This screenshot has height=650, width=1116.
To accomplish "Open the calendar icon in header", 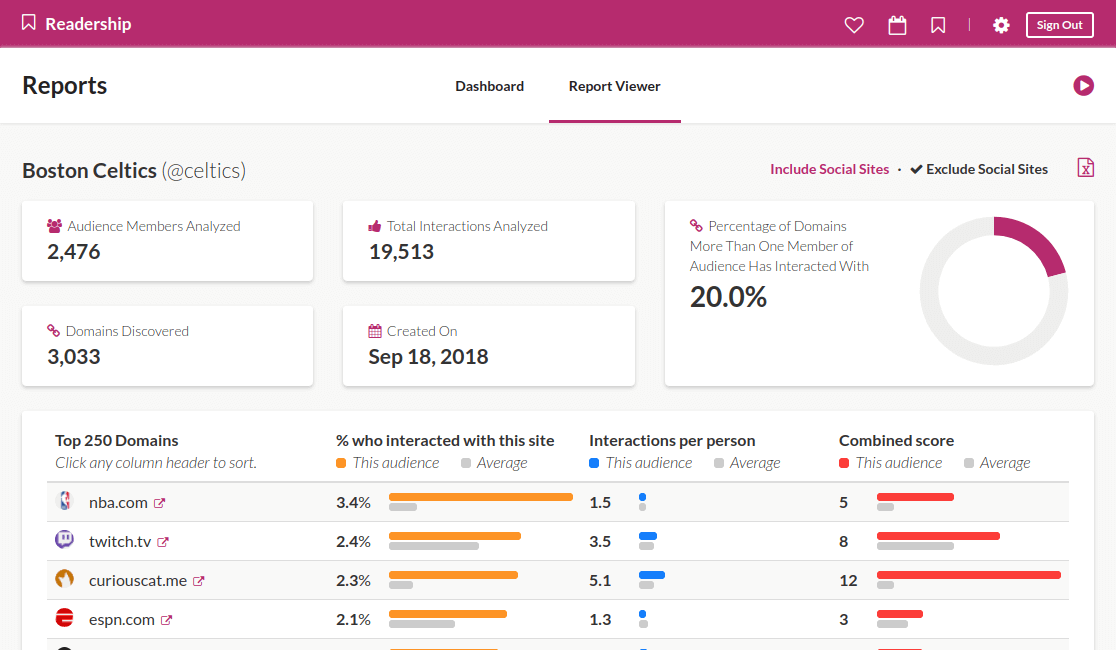I will (897, 26).
